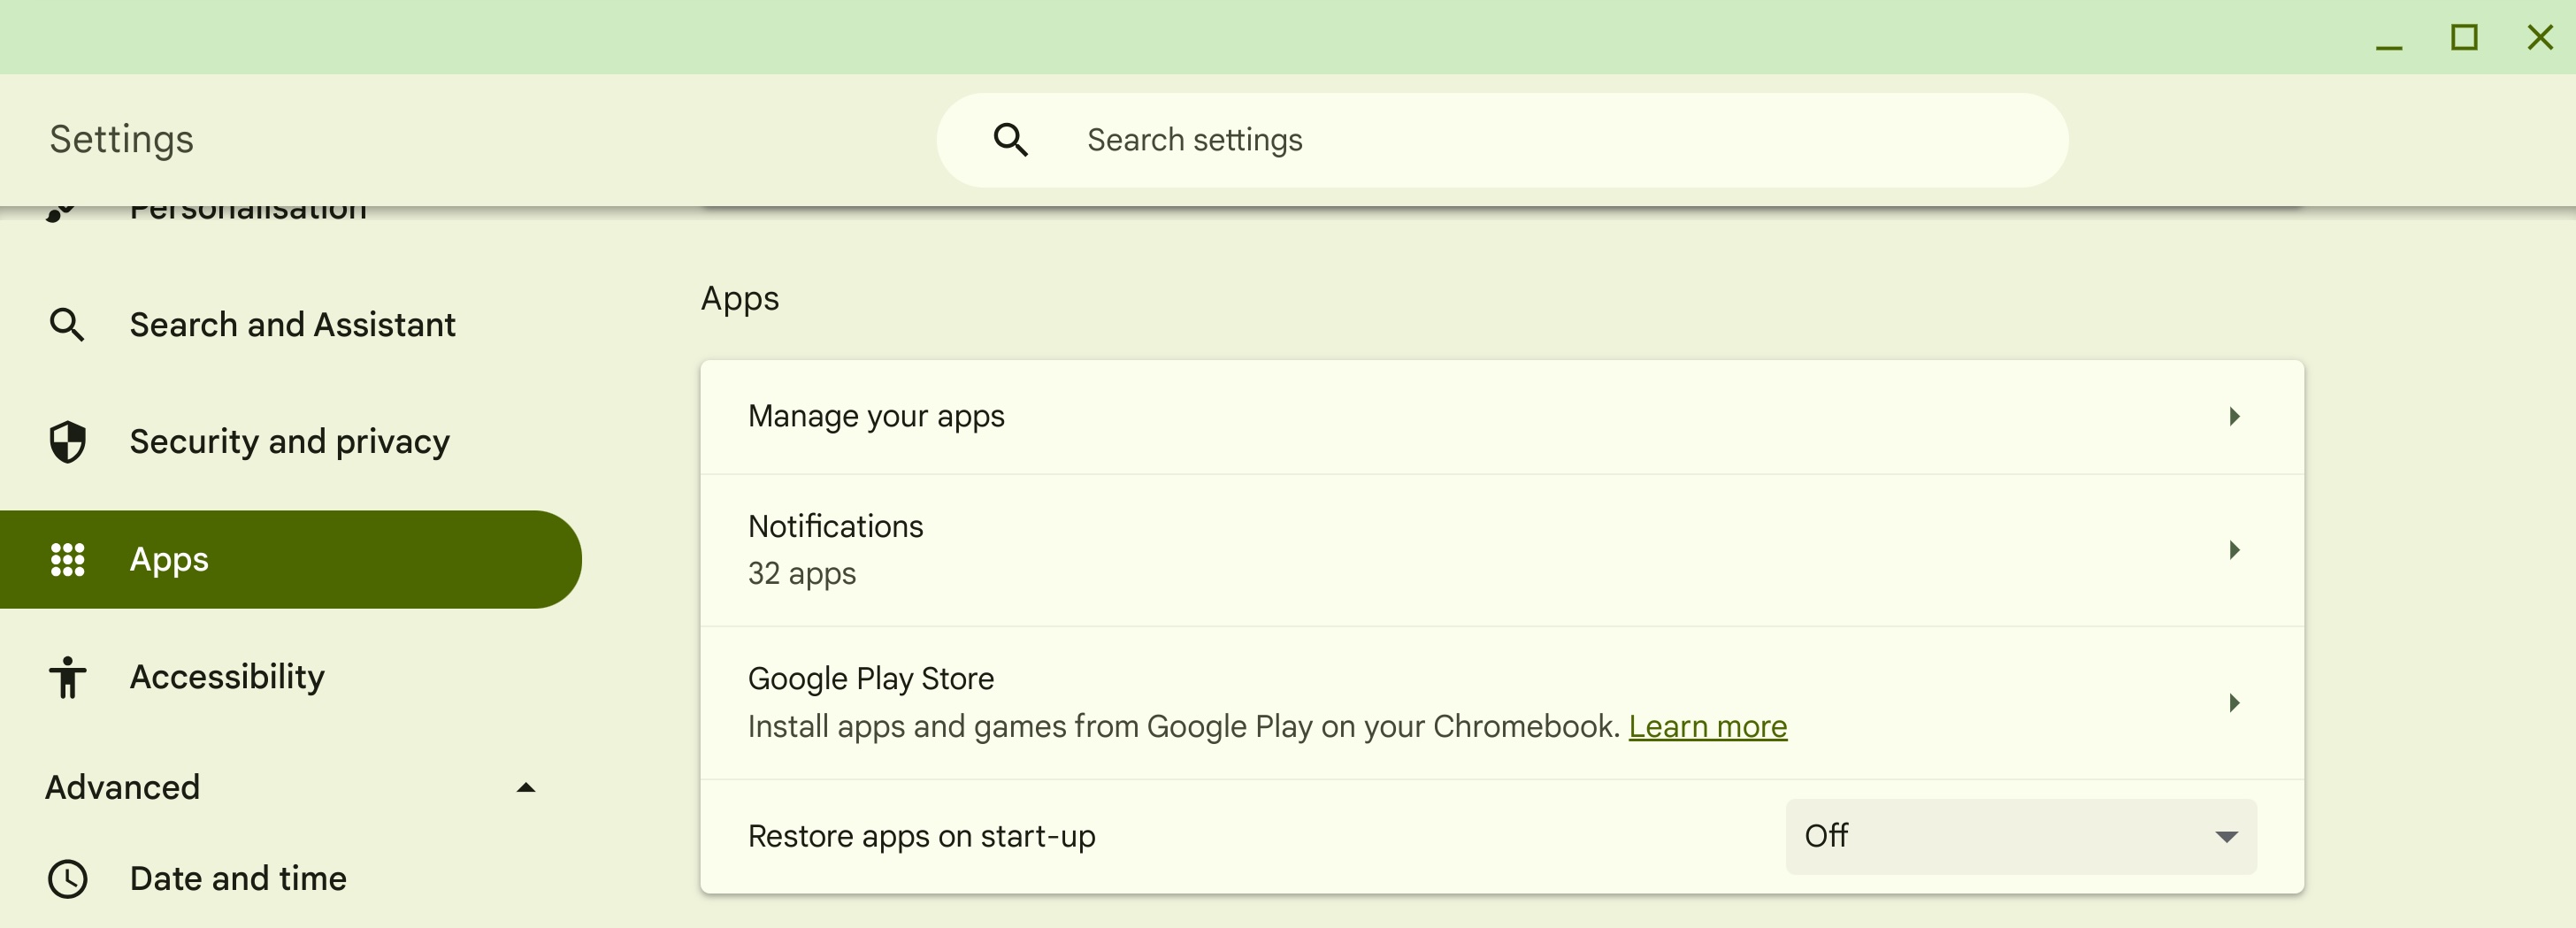Switch to the Security and privacy section

pos(288,441)
